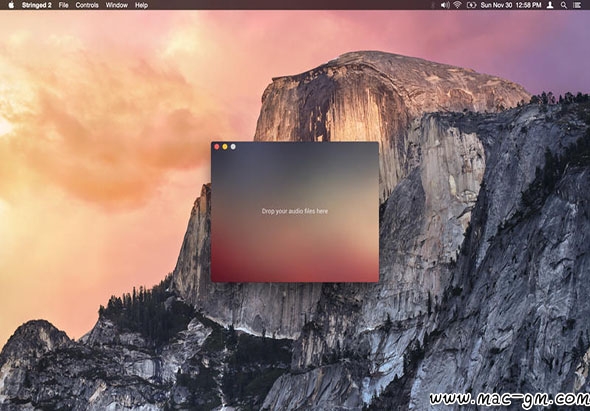Open the Apple menu
Image resolution: width=590 pixels, height=411 pixels.
(x=11, y=5)
